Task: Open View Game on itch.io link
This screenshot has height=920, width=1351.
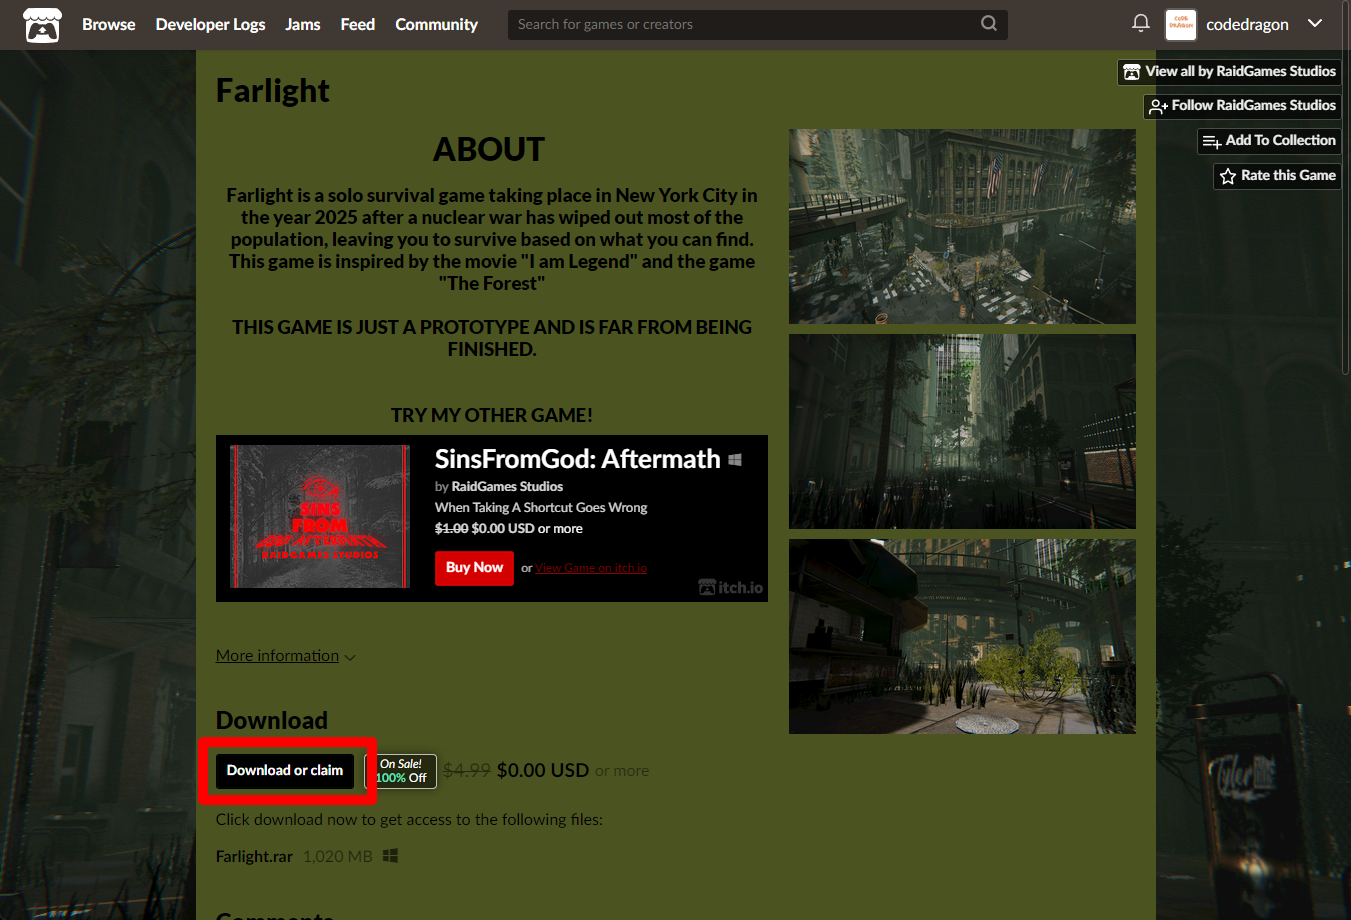Action: tap(591, 568)
